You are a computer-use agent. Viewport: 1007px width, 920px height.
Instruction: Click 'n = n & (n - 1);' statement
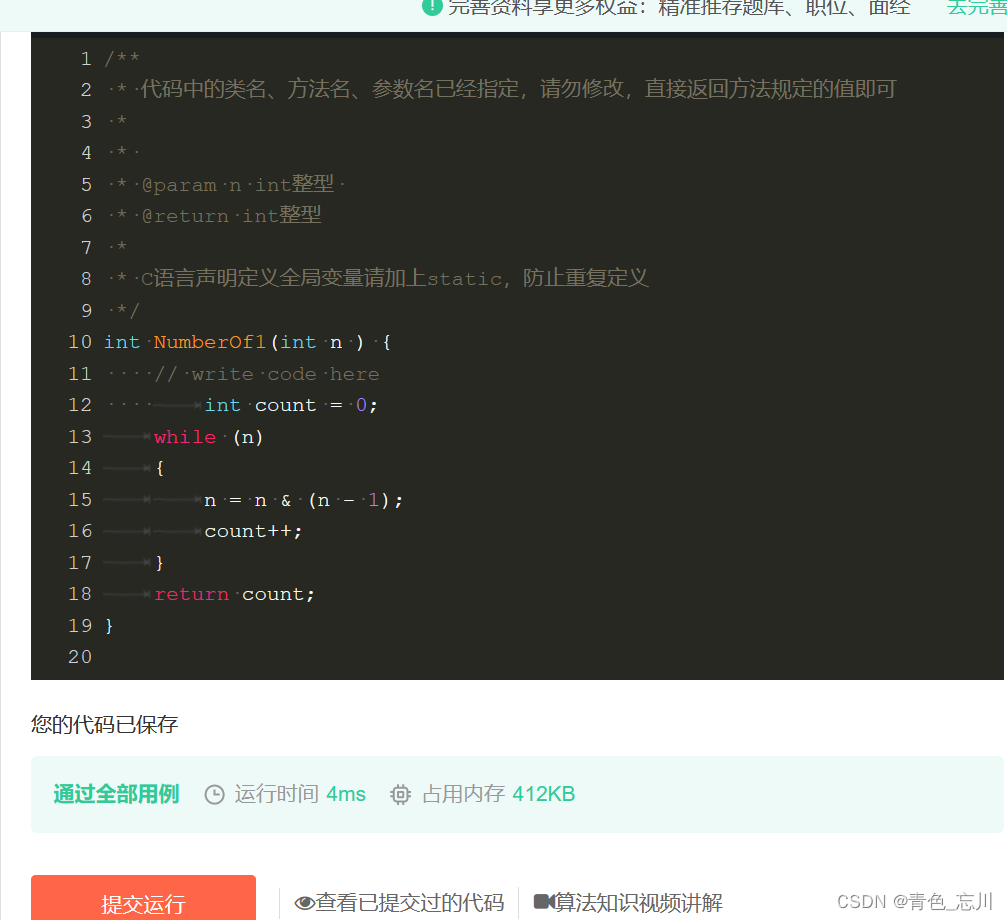point(303,500)
